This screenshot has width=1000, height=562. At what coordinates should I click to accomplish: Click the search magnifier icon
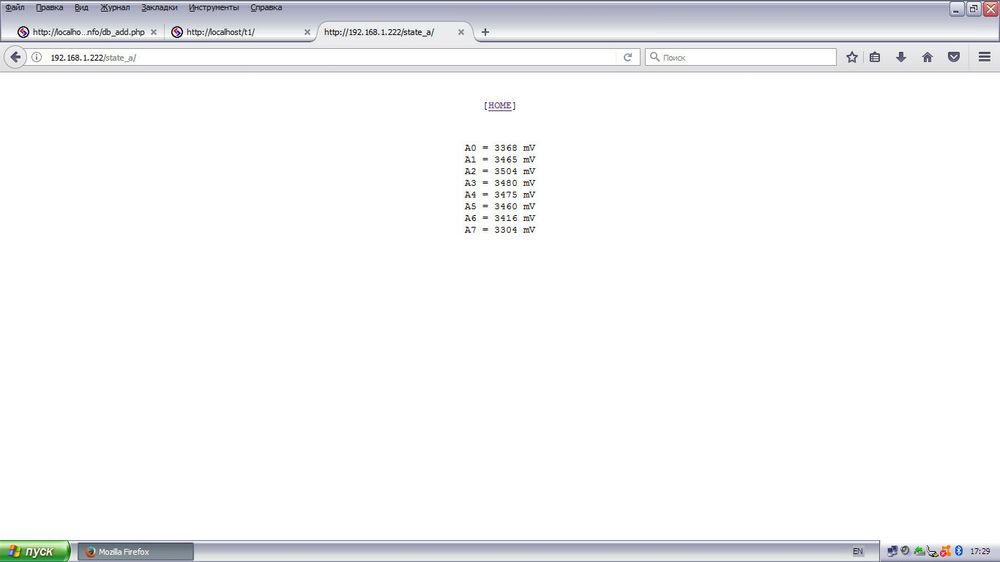click(x=654, y=57)
